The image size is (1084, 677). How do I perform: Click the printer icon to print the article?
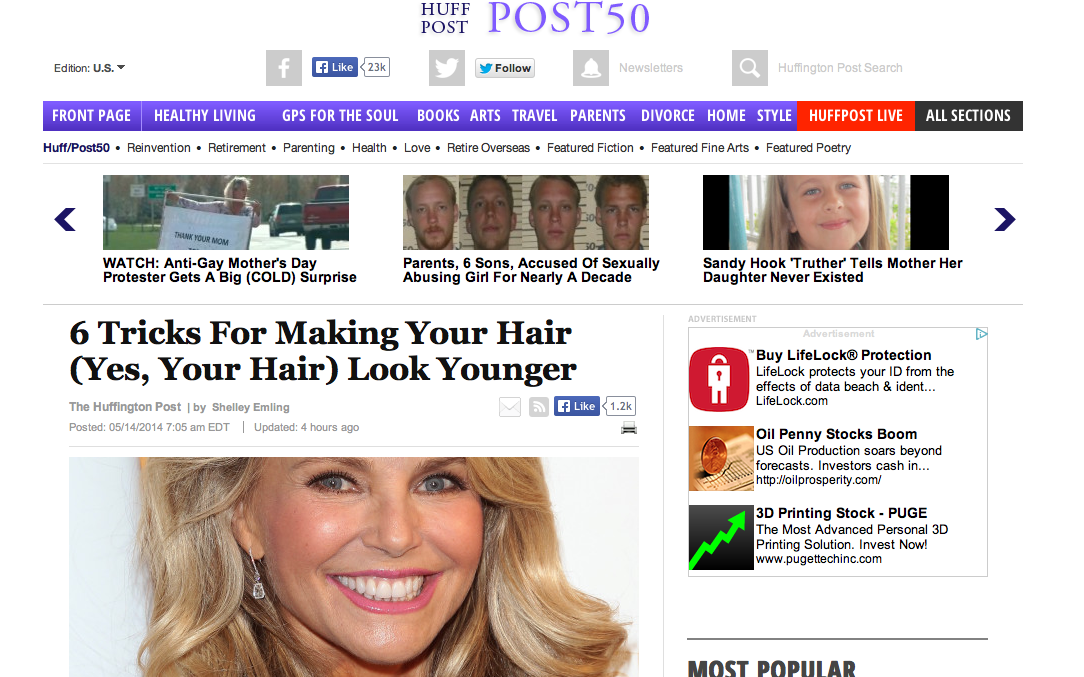point(628,428)
